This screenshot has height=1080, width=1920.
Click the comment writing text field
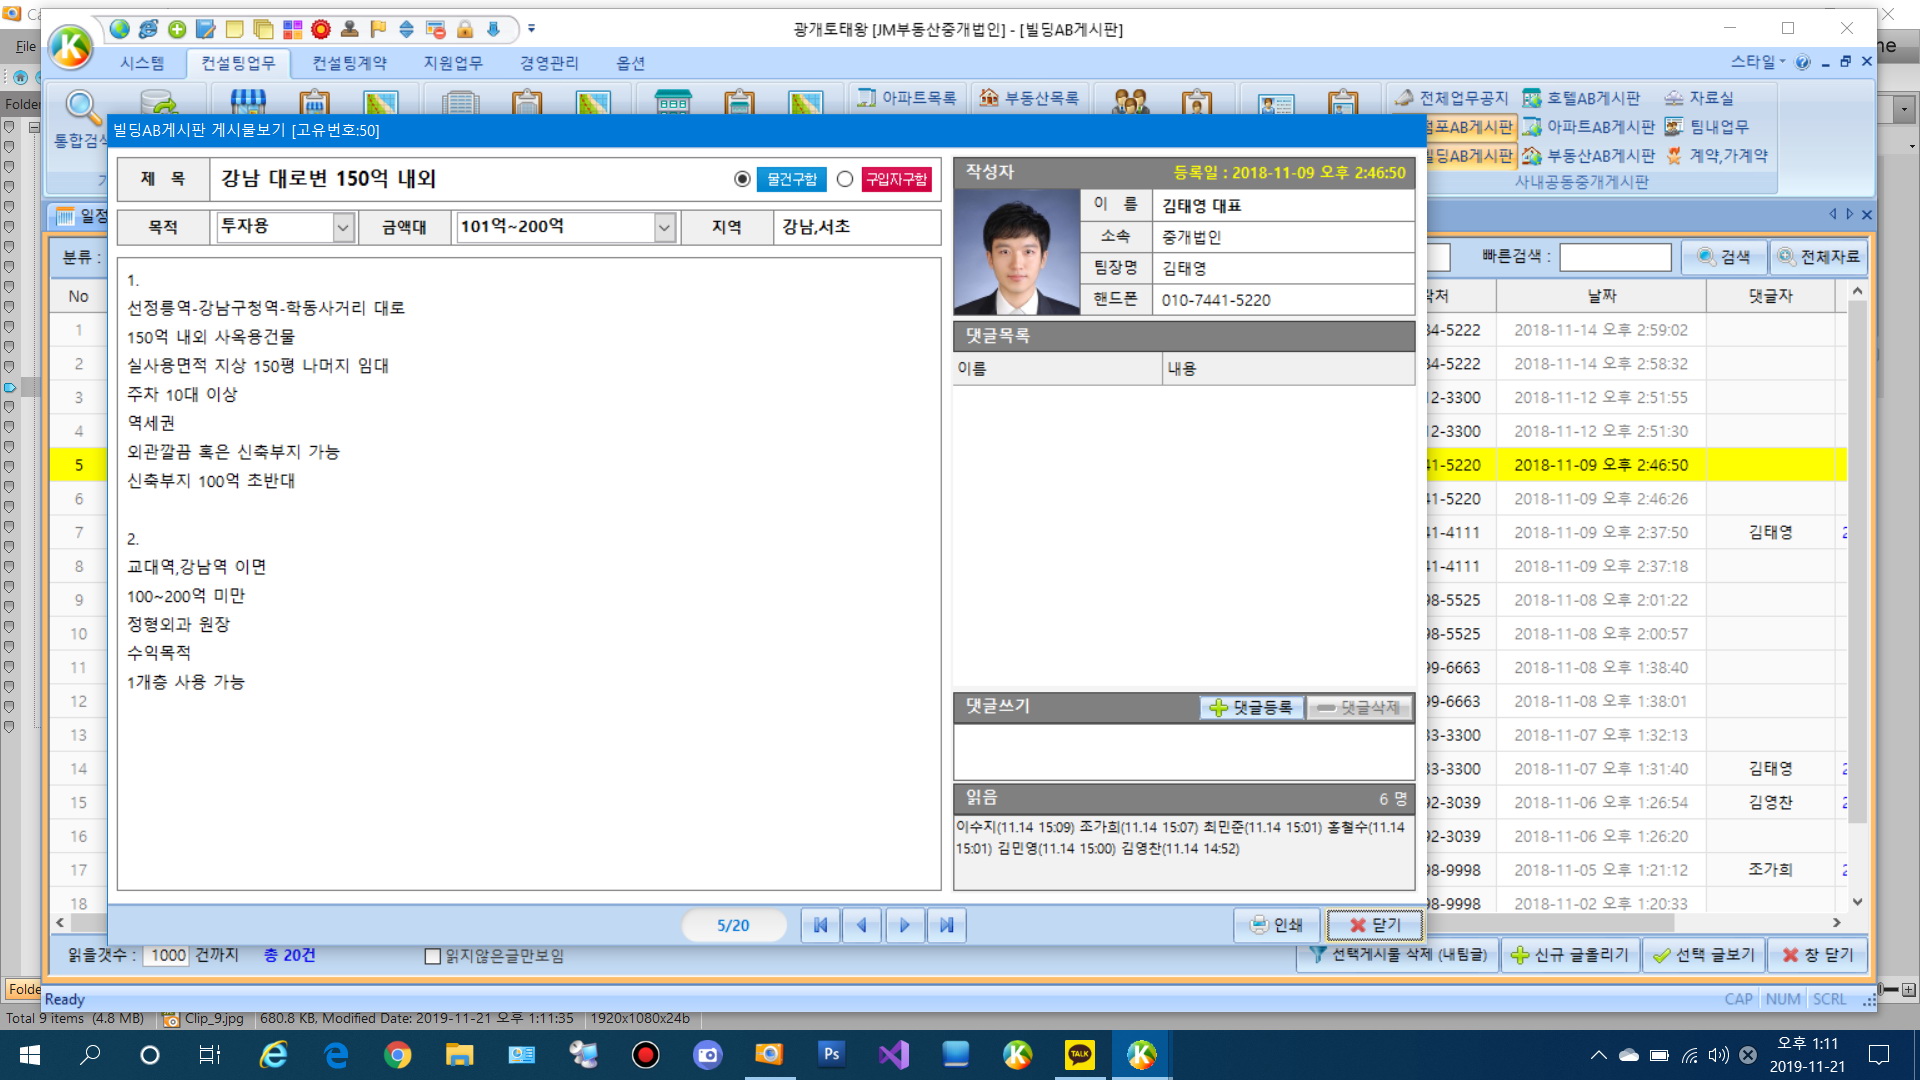(1183, 752)
